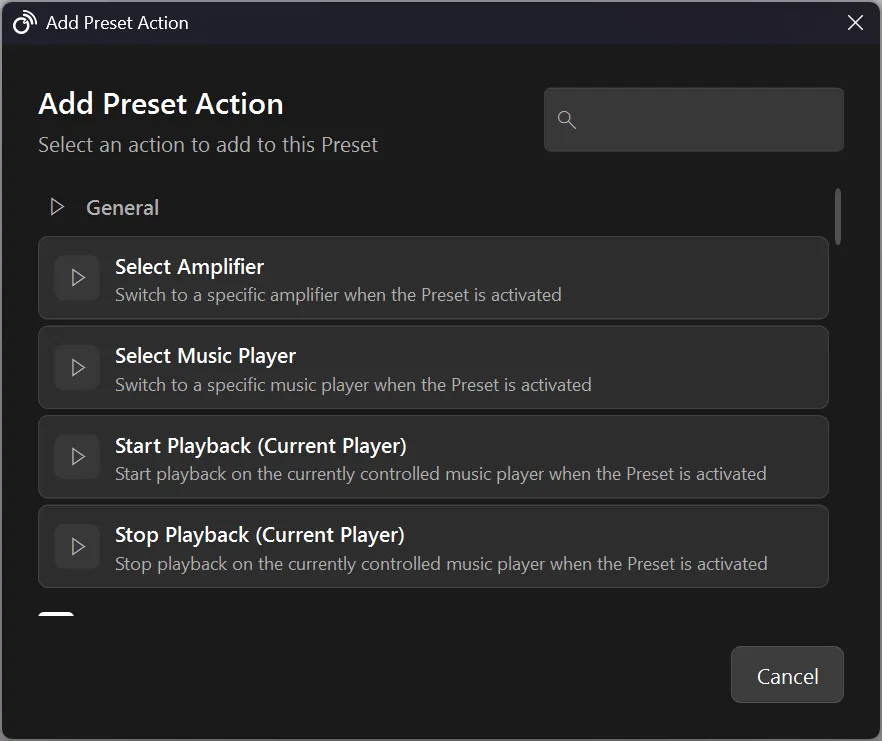
Task: Click the play icon on Stop Playback action
Action: pyautogui.click(x=77, y=546)
